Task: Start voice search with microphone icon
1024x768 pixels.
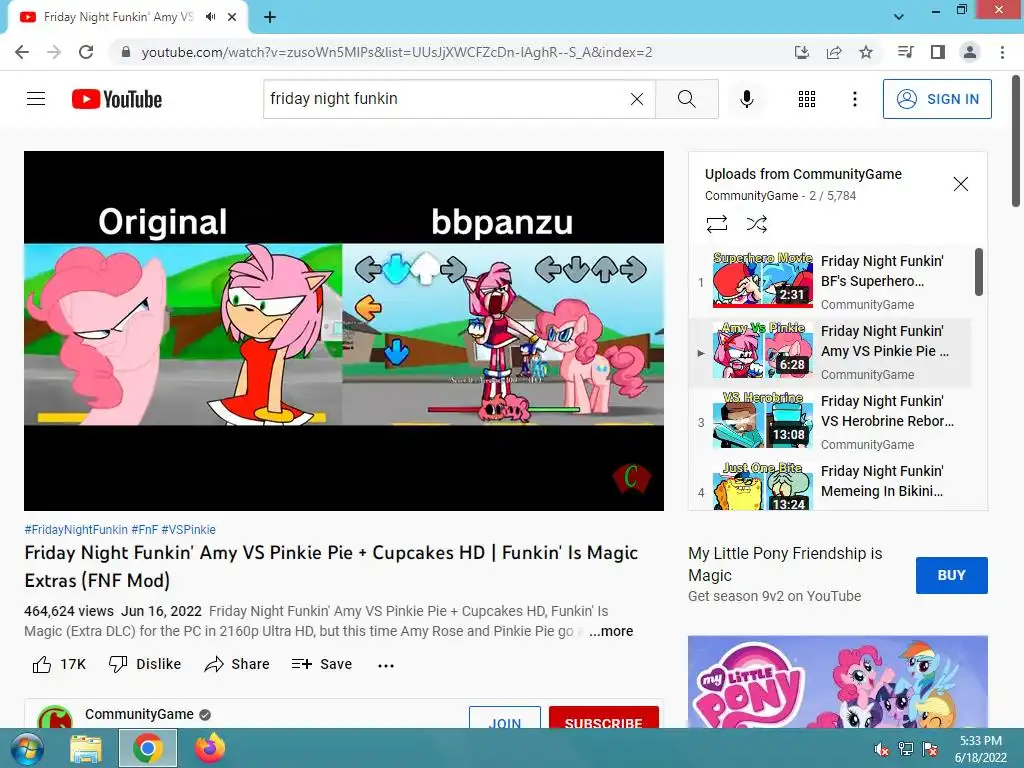Action: (x=746, y=99)
